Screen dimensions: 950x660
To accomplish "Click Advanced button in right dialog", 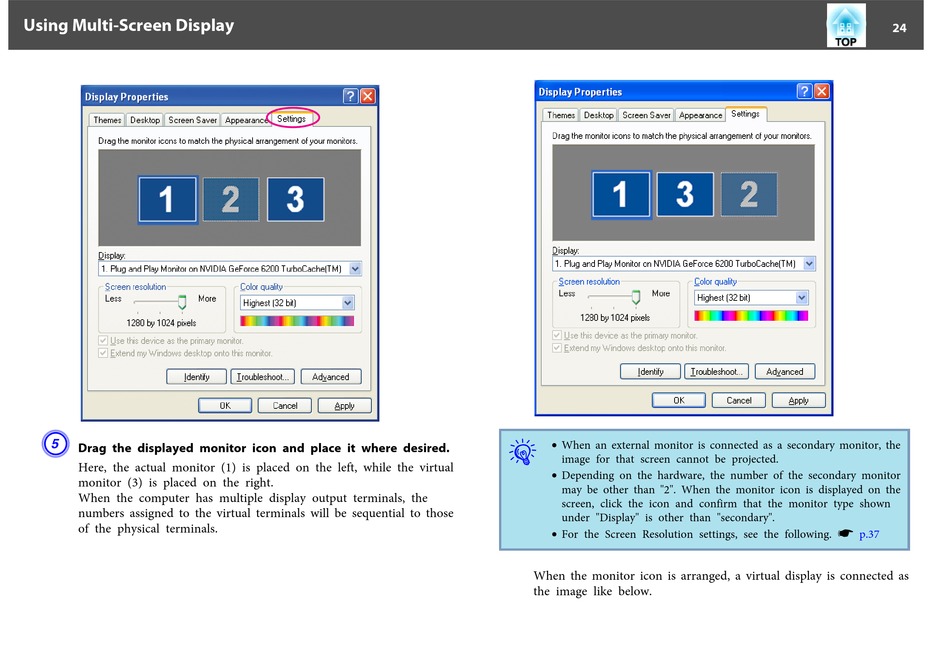I will [785, 372].
